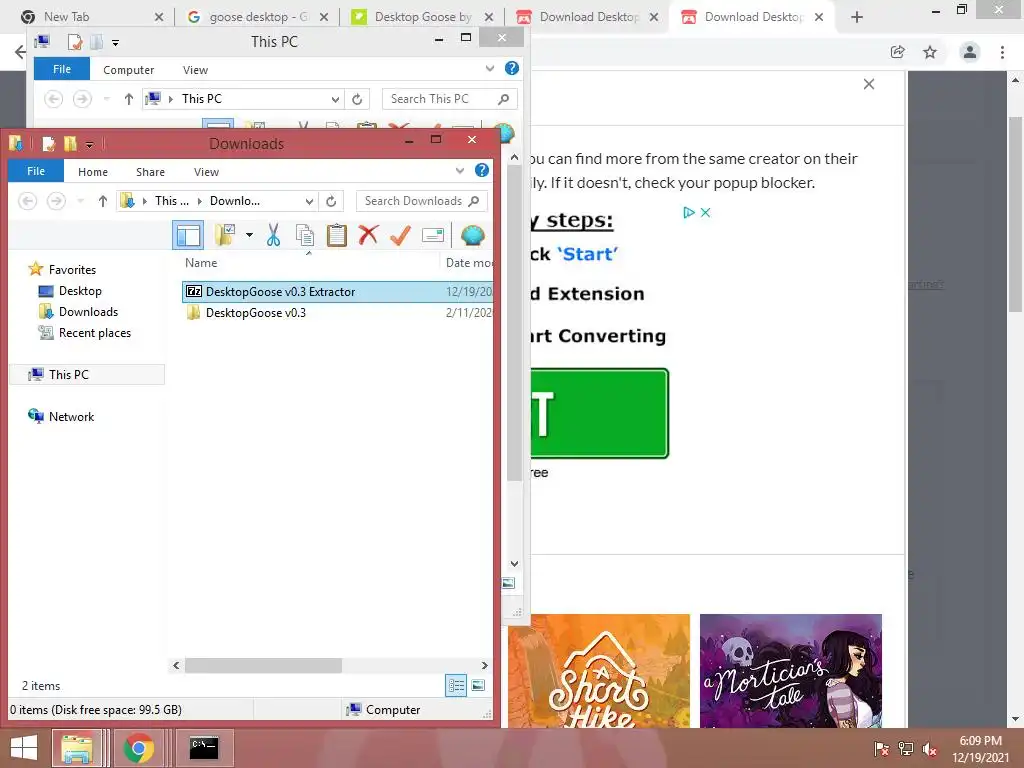Select DesktopGoose v0.3 Extractor file
The height and width of the screenshot is (768, 1024).
click(x=337, y=292)
